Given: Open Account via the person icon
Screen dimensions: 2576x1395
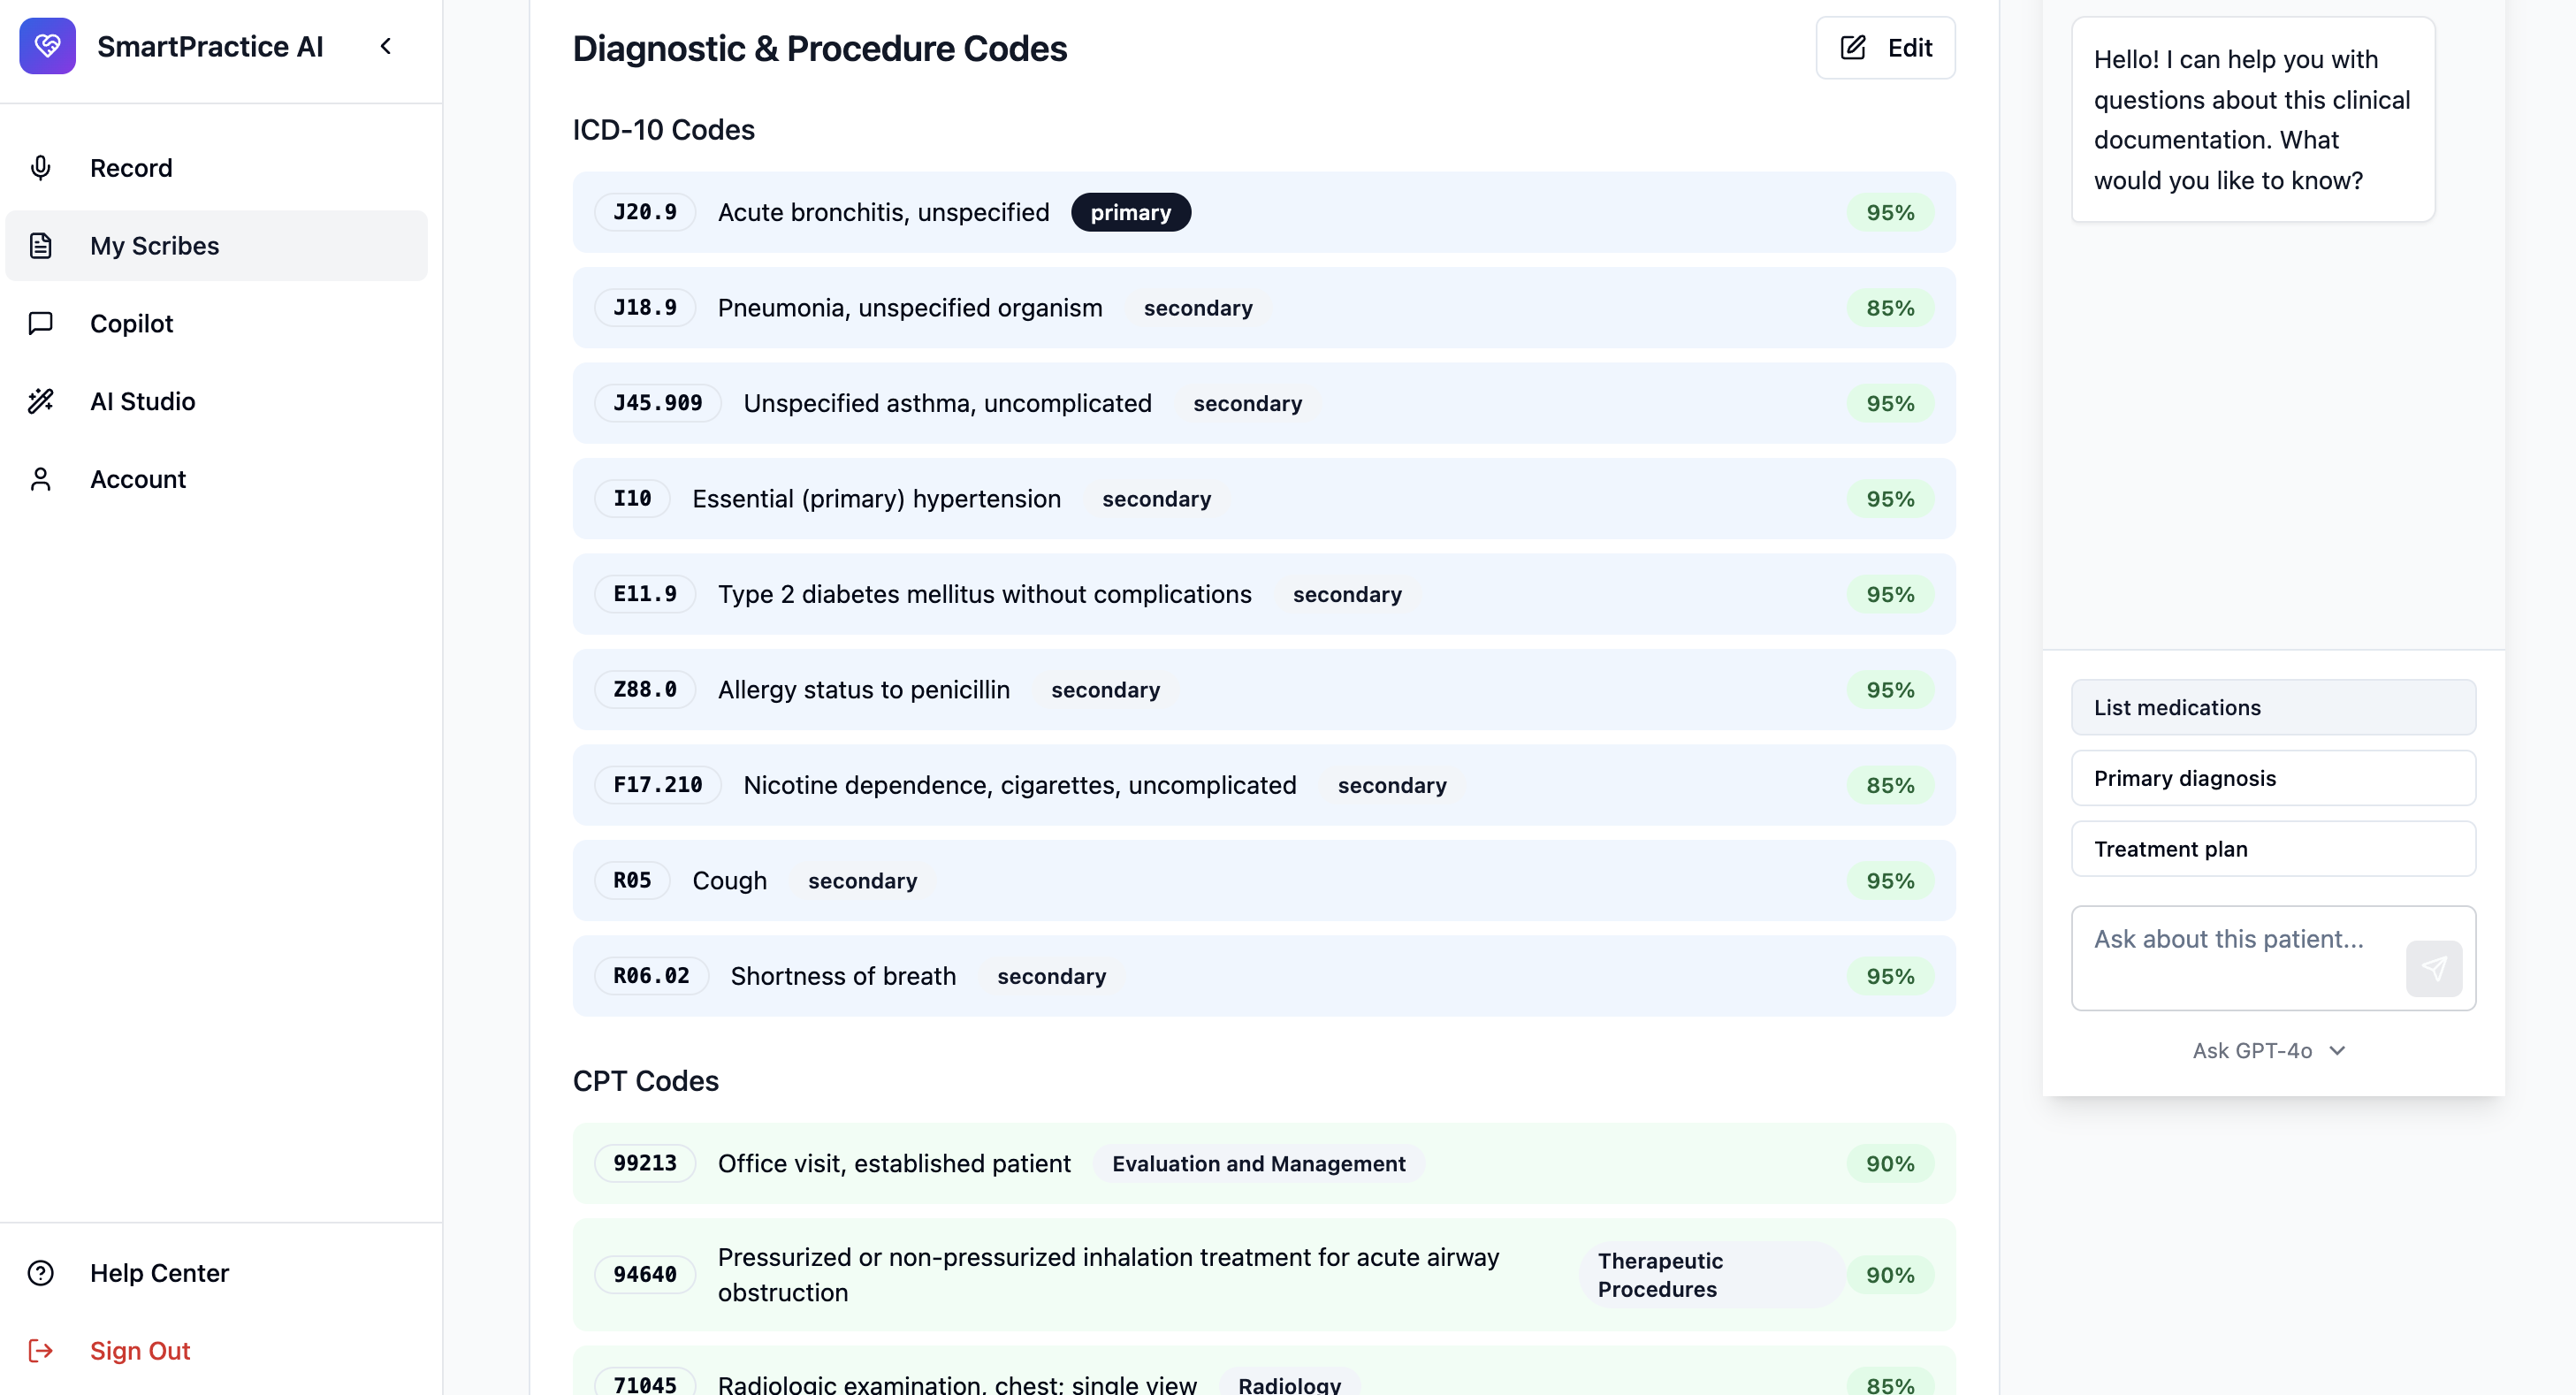Looking at the screenshot, I should 41,479.
